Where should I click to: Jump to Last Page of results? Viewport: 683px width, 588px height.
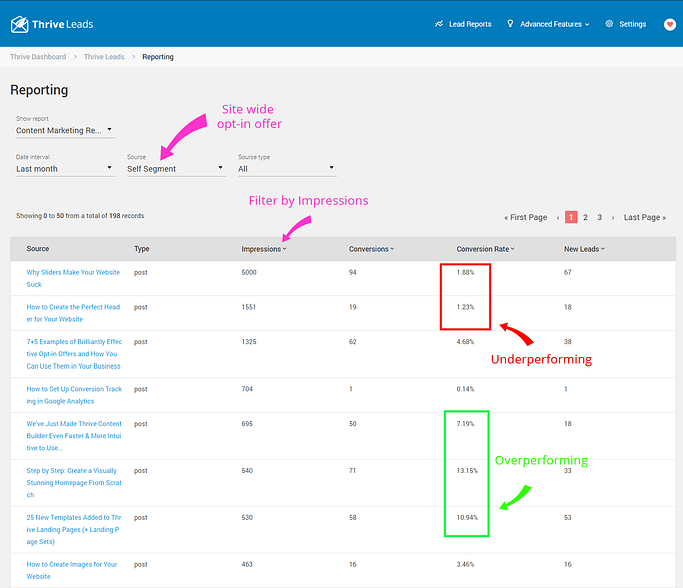pos(645,217)
